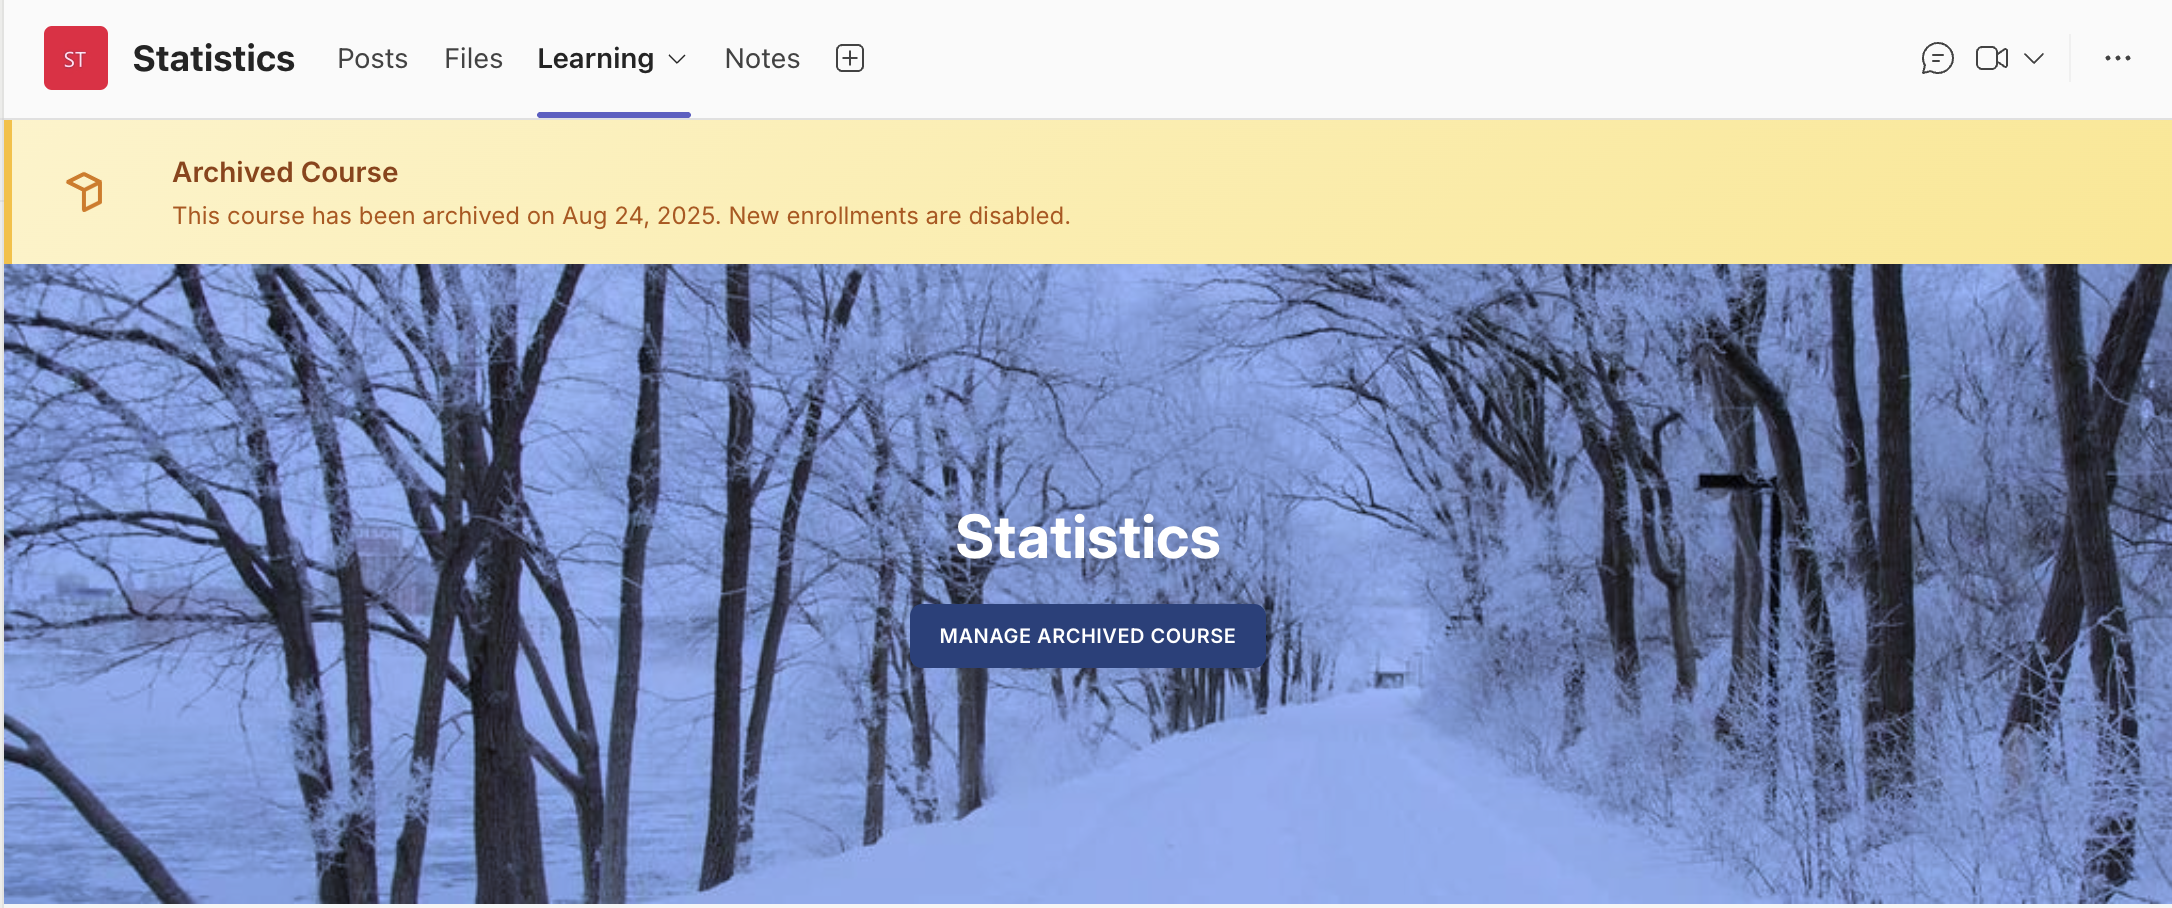Switch to the Files tab
2172x908 pixels.
point(473,58)
